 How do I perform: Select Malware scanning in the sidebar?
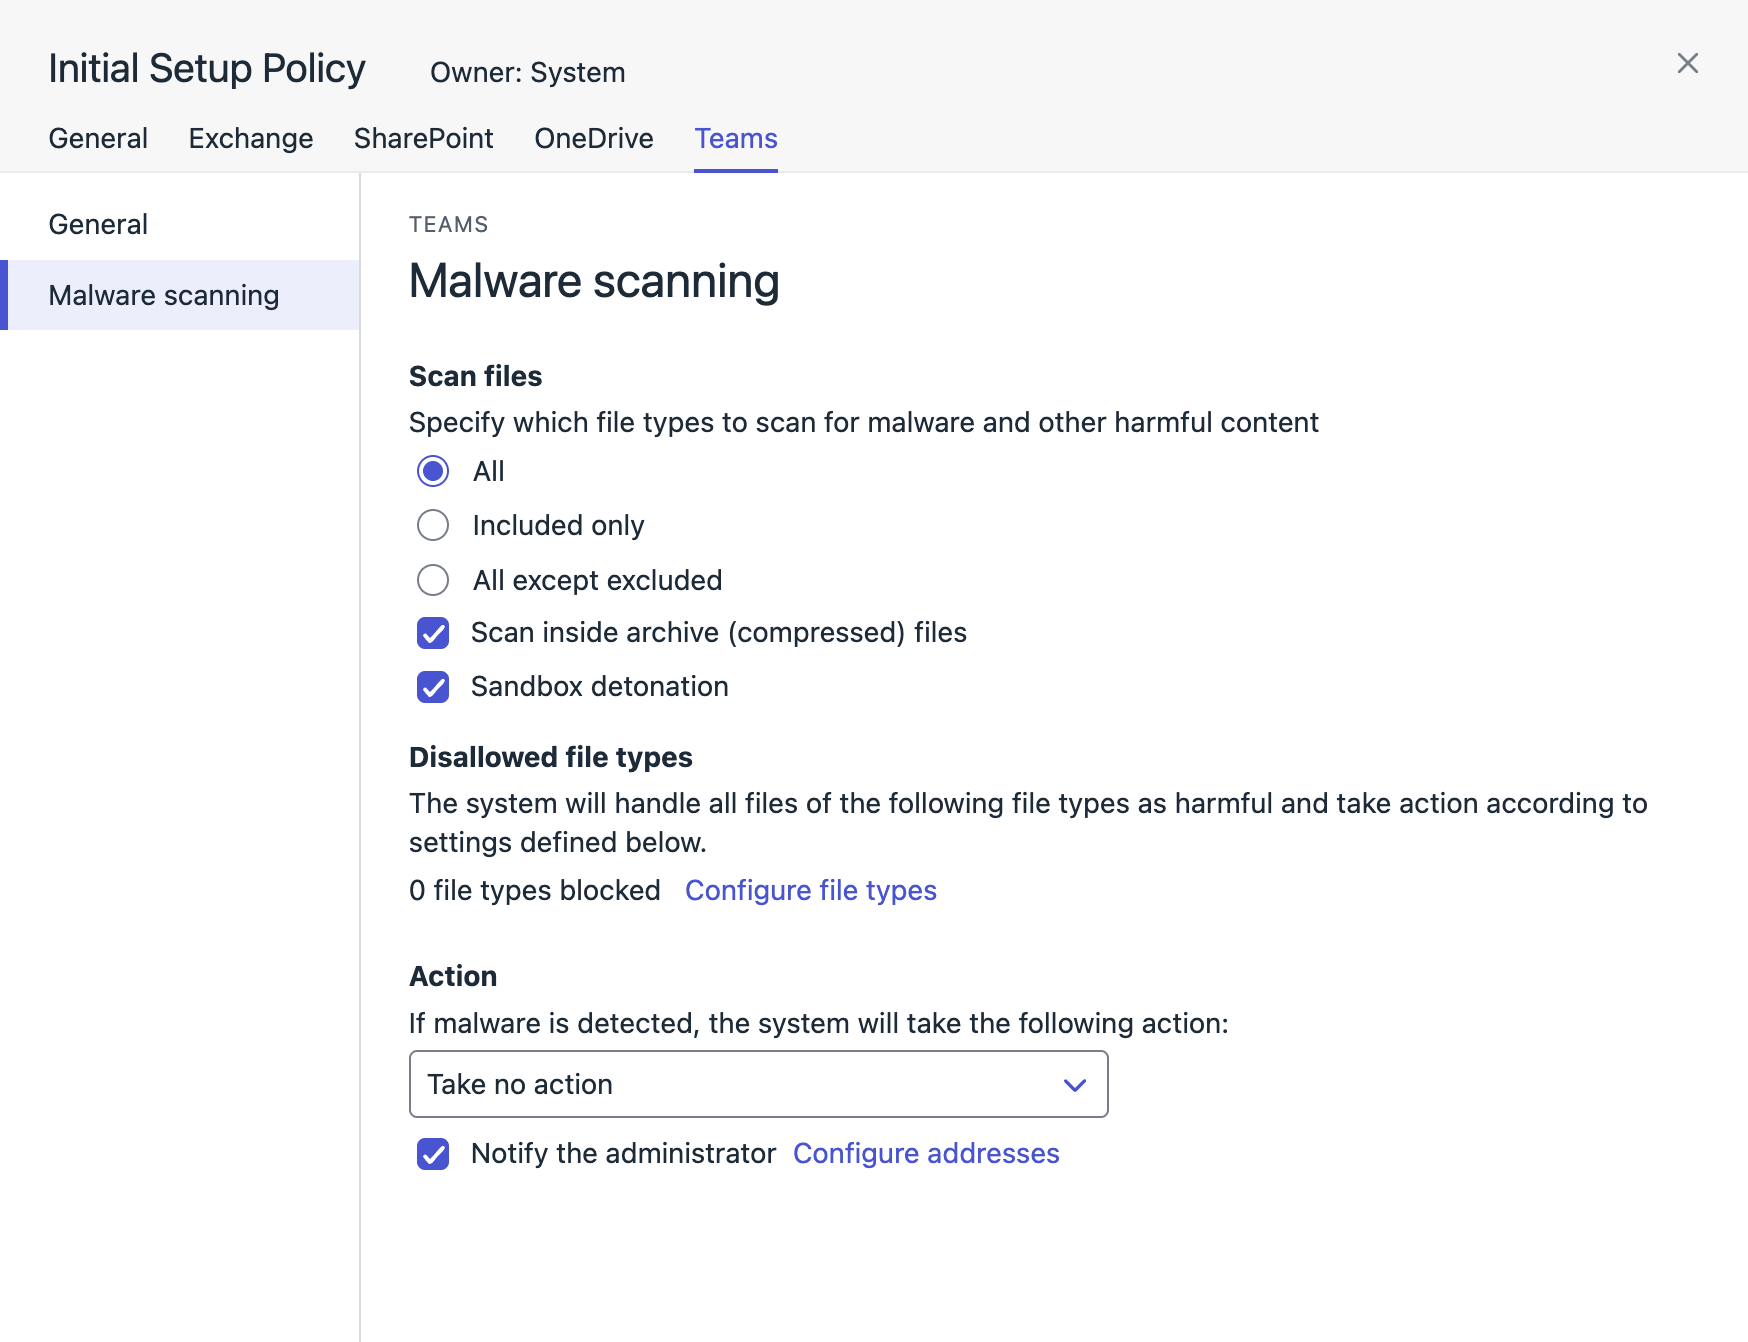(164, 295)
